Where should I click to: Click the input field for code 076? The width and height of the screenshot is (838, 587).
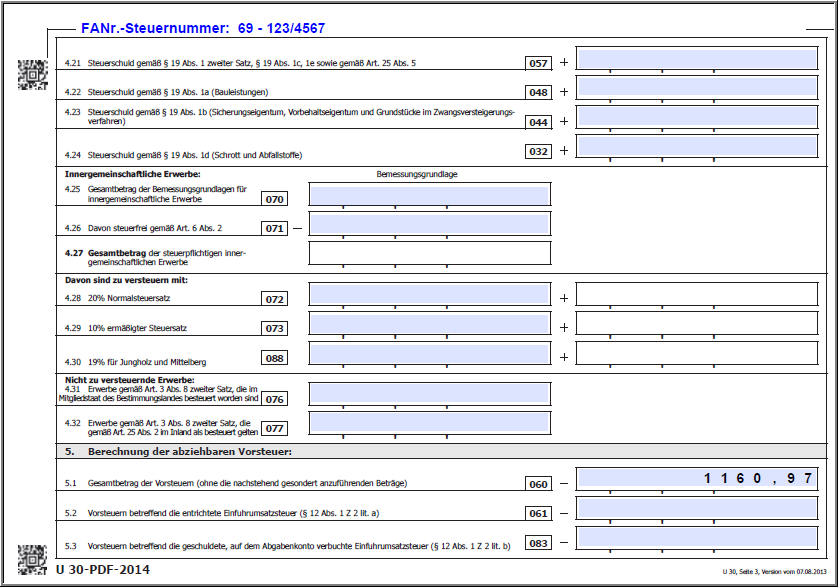(x=430, y=394)
